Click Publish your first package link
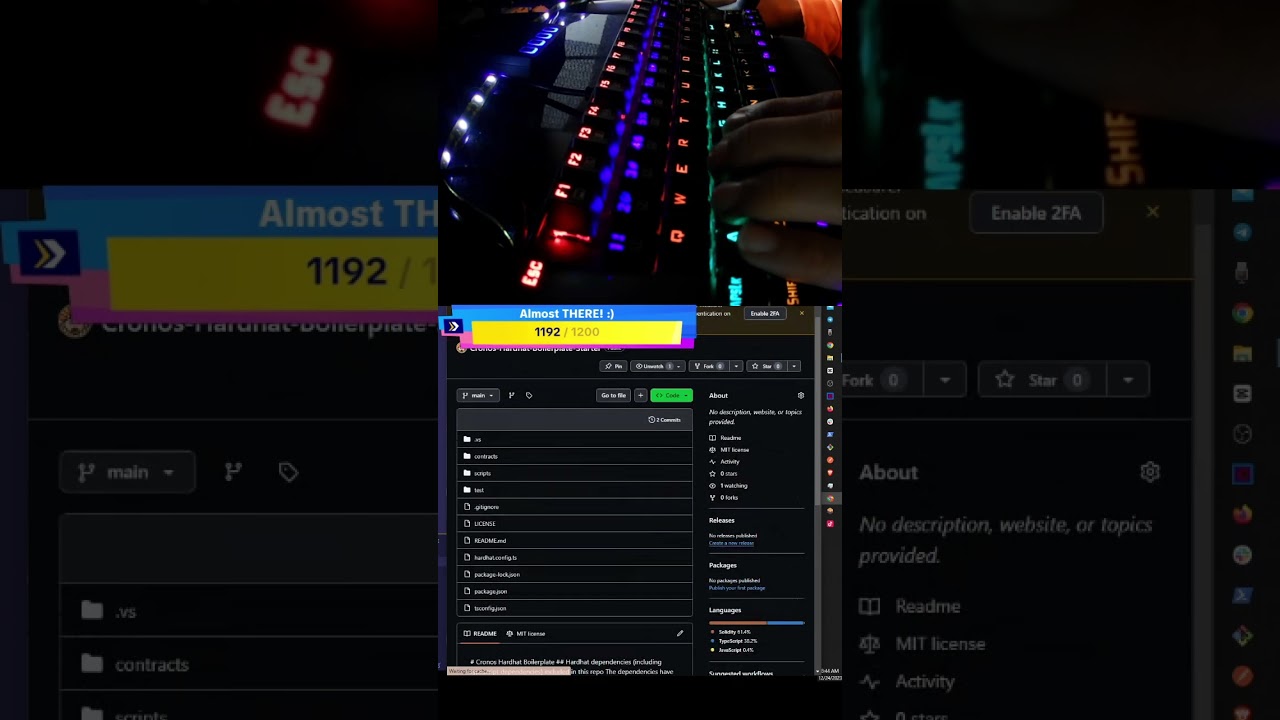The image size is (1280, 720). click(x=737, y=588)
